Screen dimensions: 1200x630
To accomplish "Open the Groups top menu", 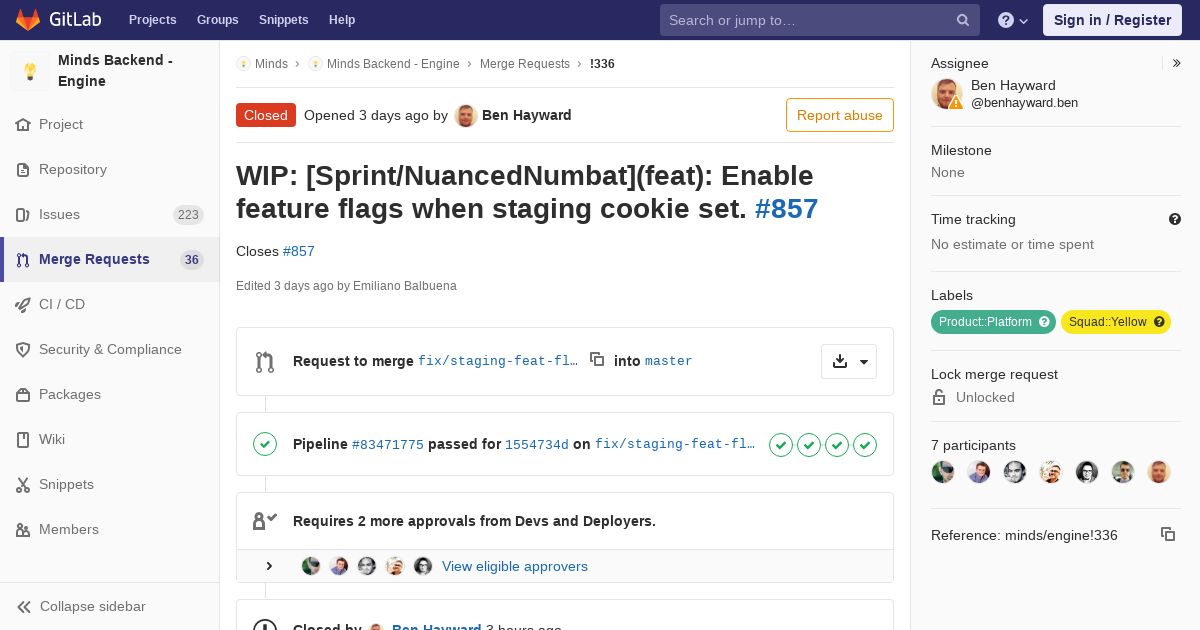I will pos(217,20).
